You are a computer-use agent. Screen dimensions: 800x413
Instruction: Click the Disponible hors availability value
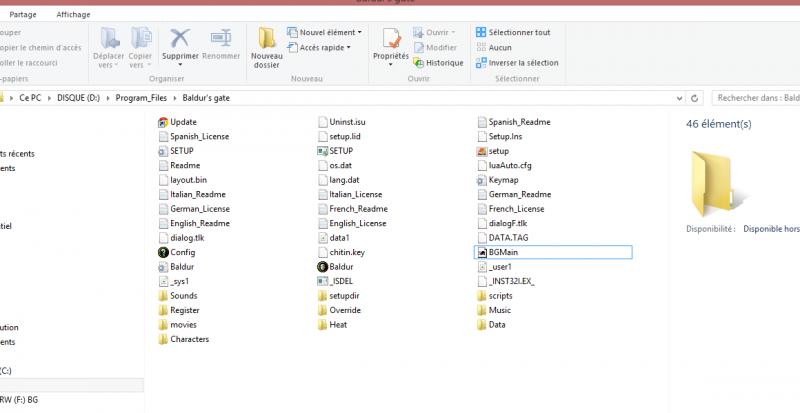click(771, 229)
